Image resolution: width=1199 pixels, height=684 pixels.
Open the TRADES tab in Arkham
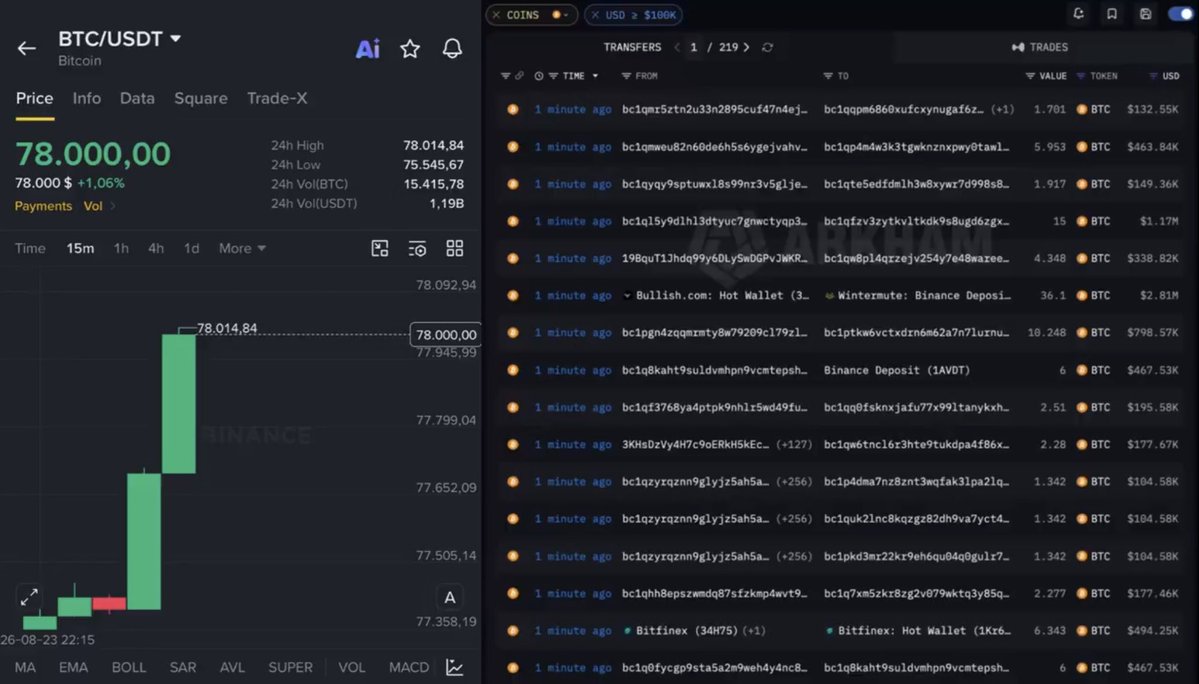click(x=1040, y=47)
